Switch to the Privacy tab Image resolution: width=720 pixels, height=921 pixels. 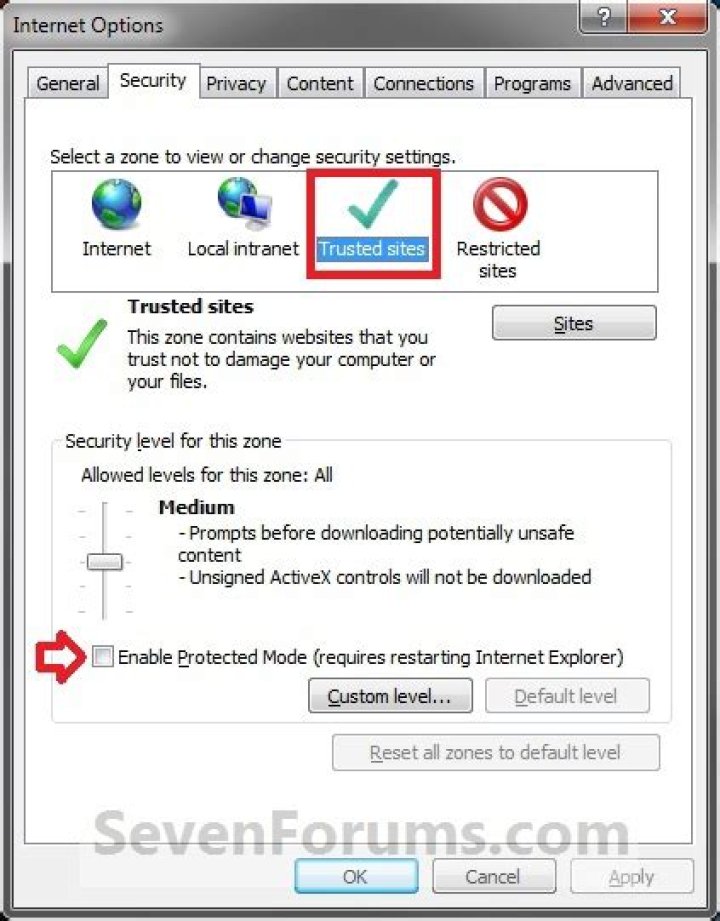pyautogui.click(x=236, y=83)
